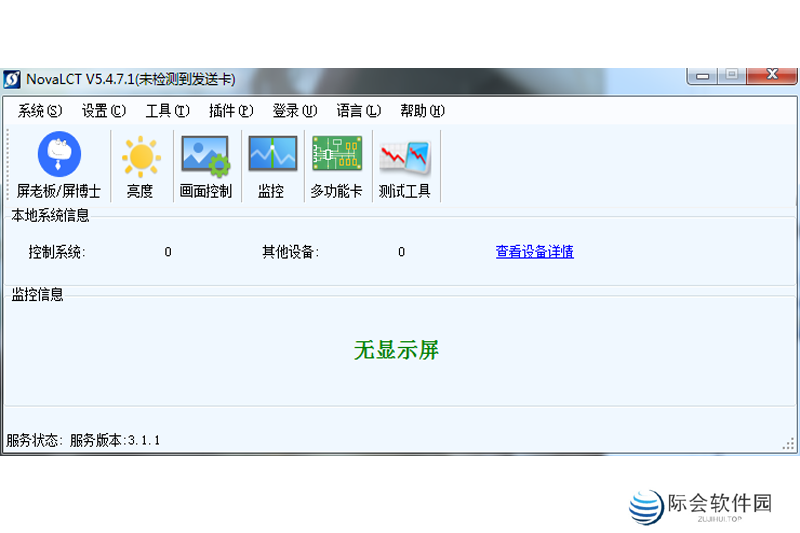Click the 其他设备 label

[x=290, y=251]
